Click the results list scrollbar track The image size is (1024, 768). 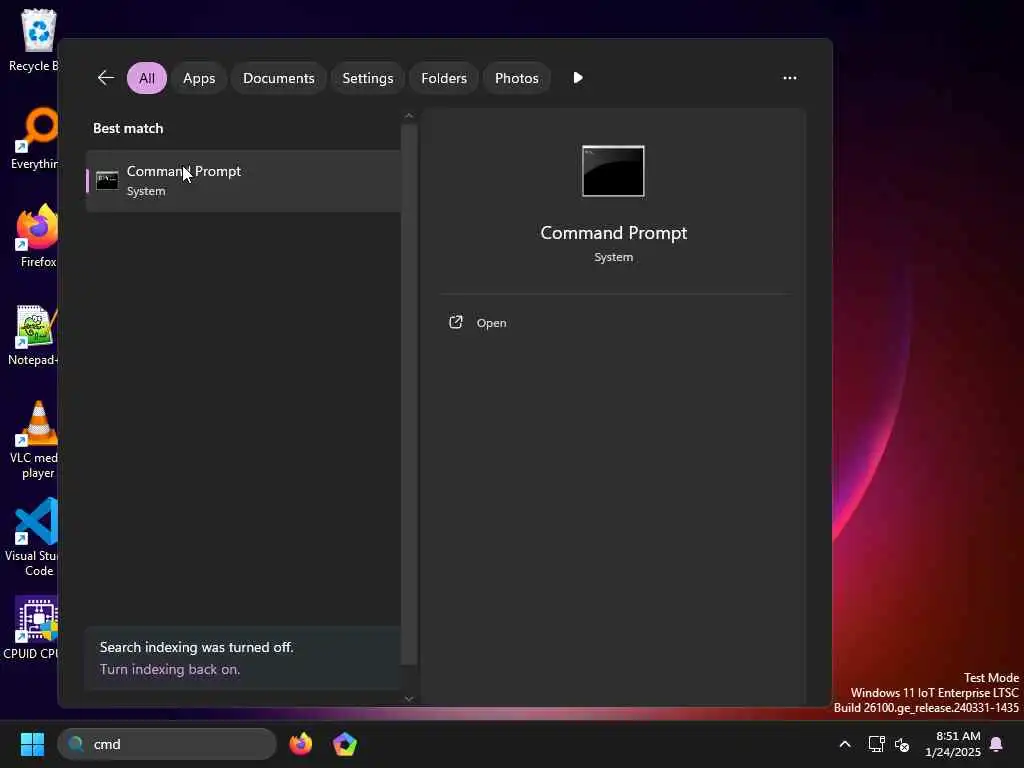point(409,394)
